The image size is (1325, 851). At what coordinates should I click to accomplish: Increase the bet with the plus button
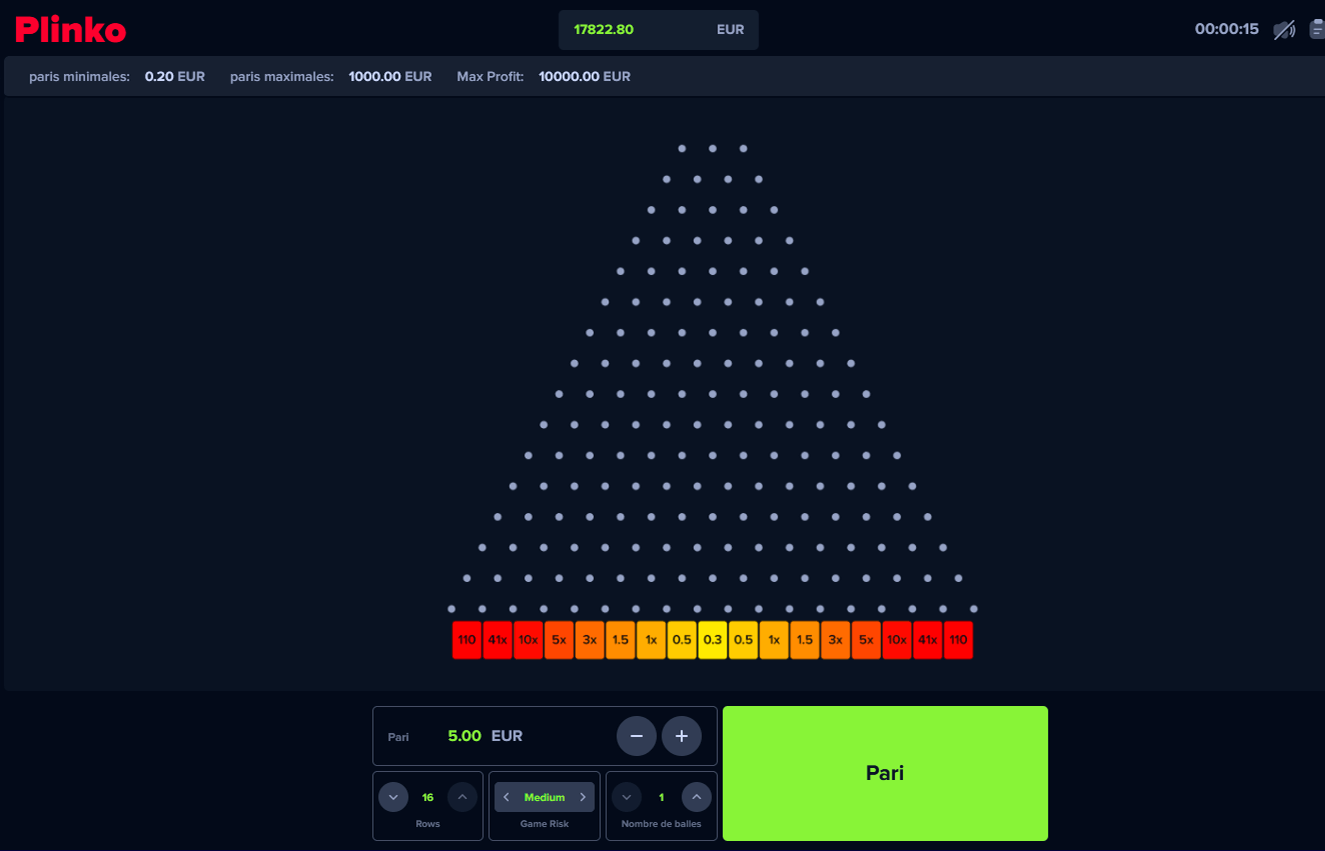tap(681, 736)
